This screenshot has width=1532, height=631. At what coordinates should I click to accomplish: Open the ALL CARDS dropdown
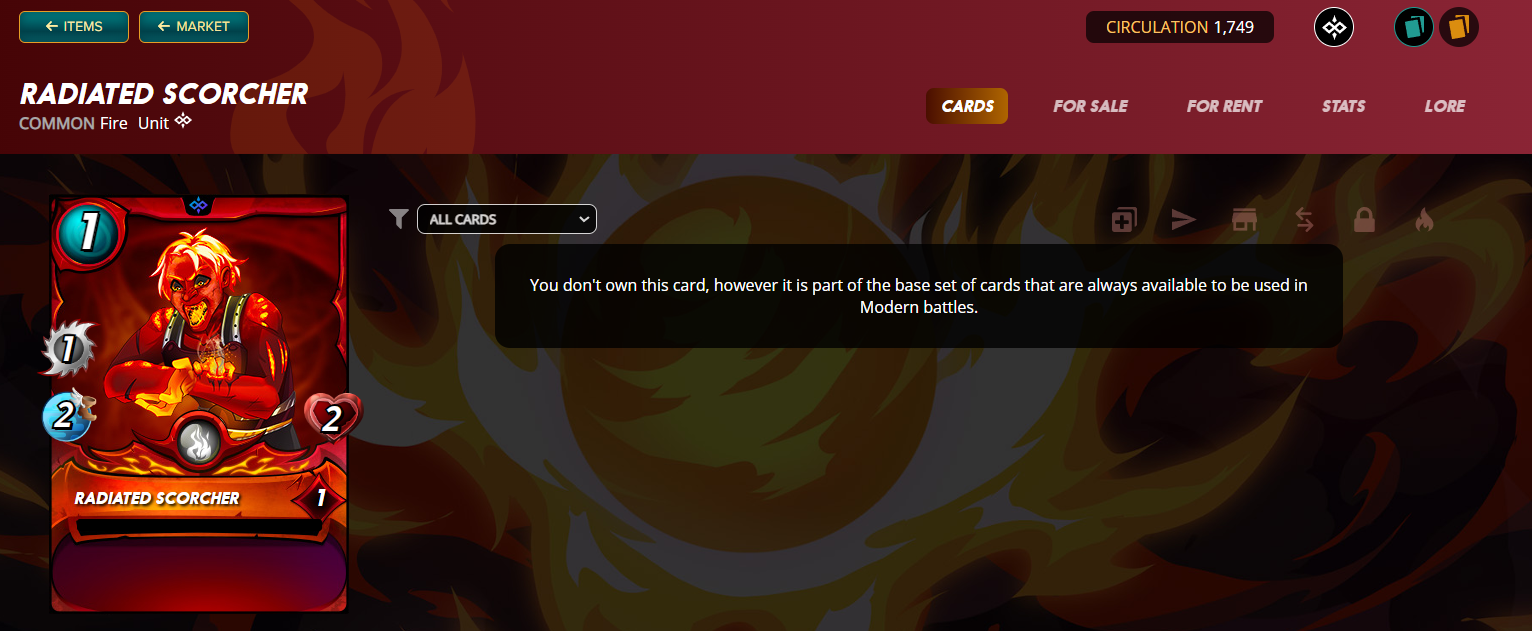[x=507, y=219]
